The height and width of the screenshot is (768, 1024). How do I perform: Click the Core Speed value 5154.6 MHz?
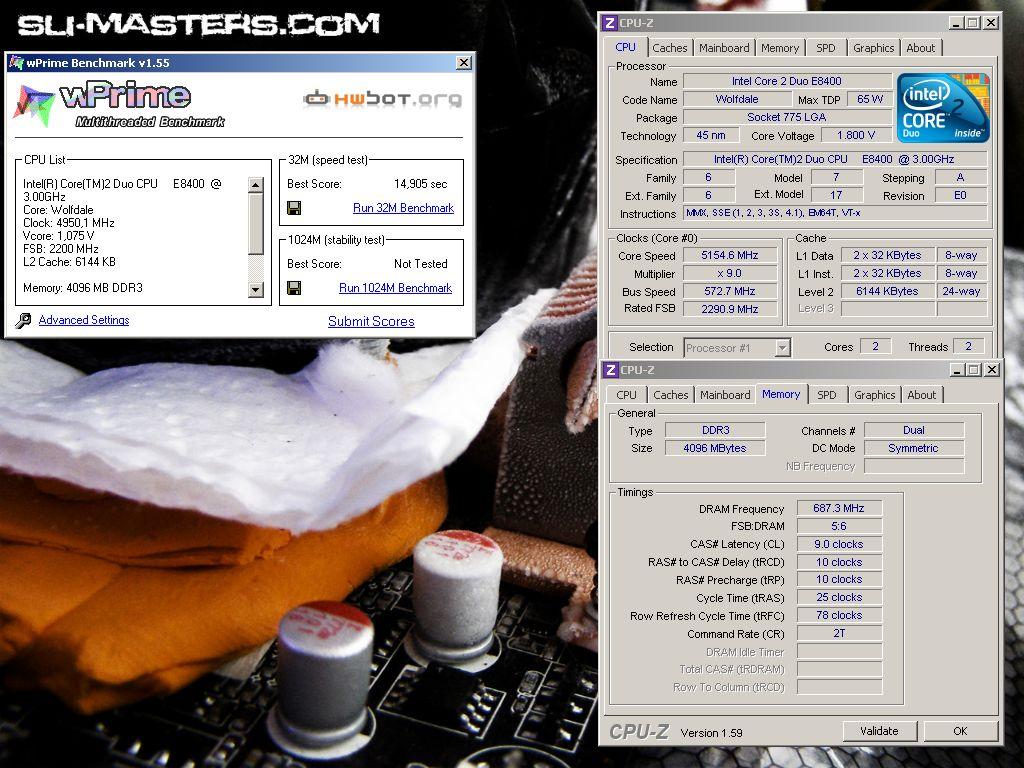pyautogui.click(x=729, y=255)
